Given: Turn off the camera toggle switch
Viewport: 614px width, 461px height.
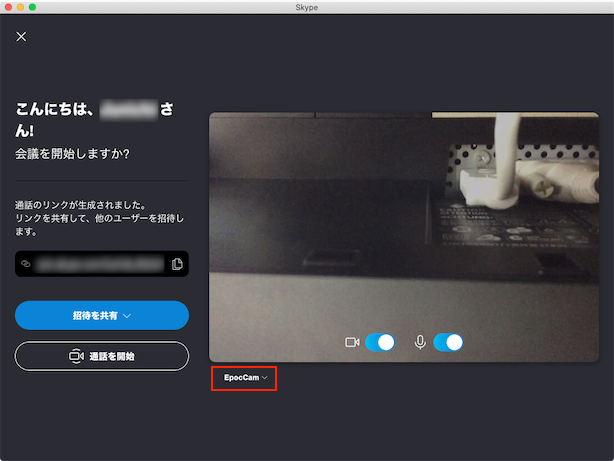Looking at the screenshot, I should 380,342.
